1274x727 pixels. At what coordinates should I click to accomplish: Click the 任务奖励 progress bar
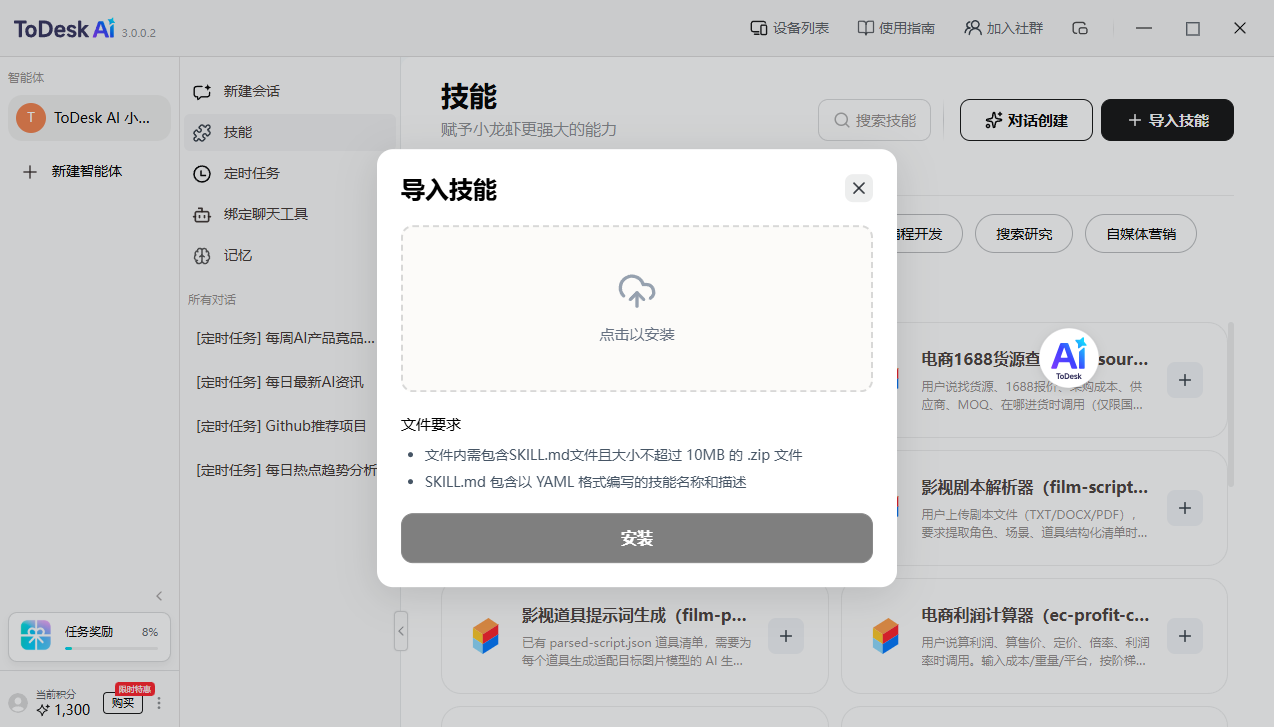(111, 649)
